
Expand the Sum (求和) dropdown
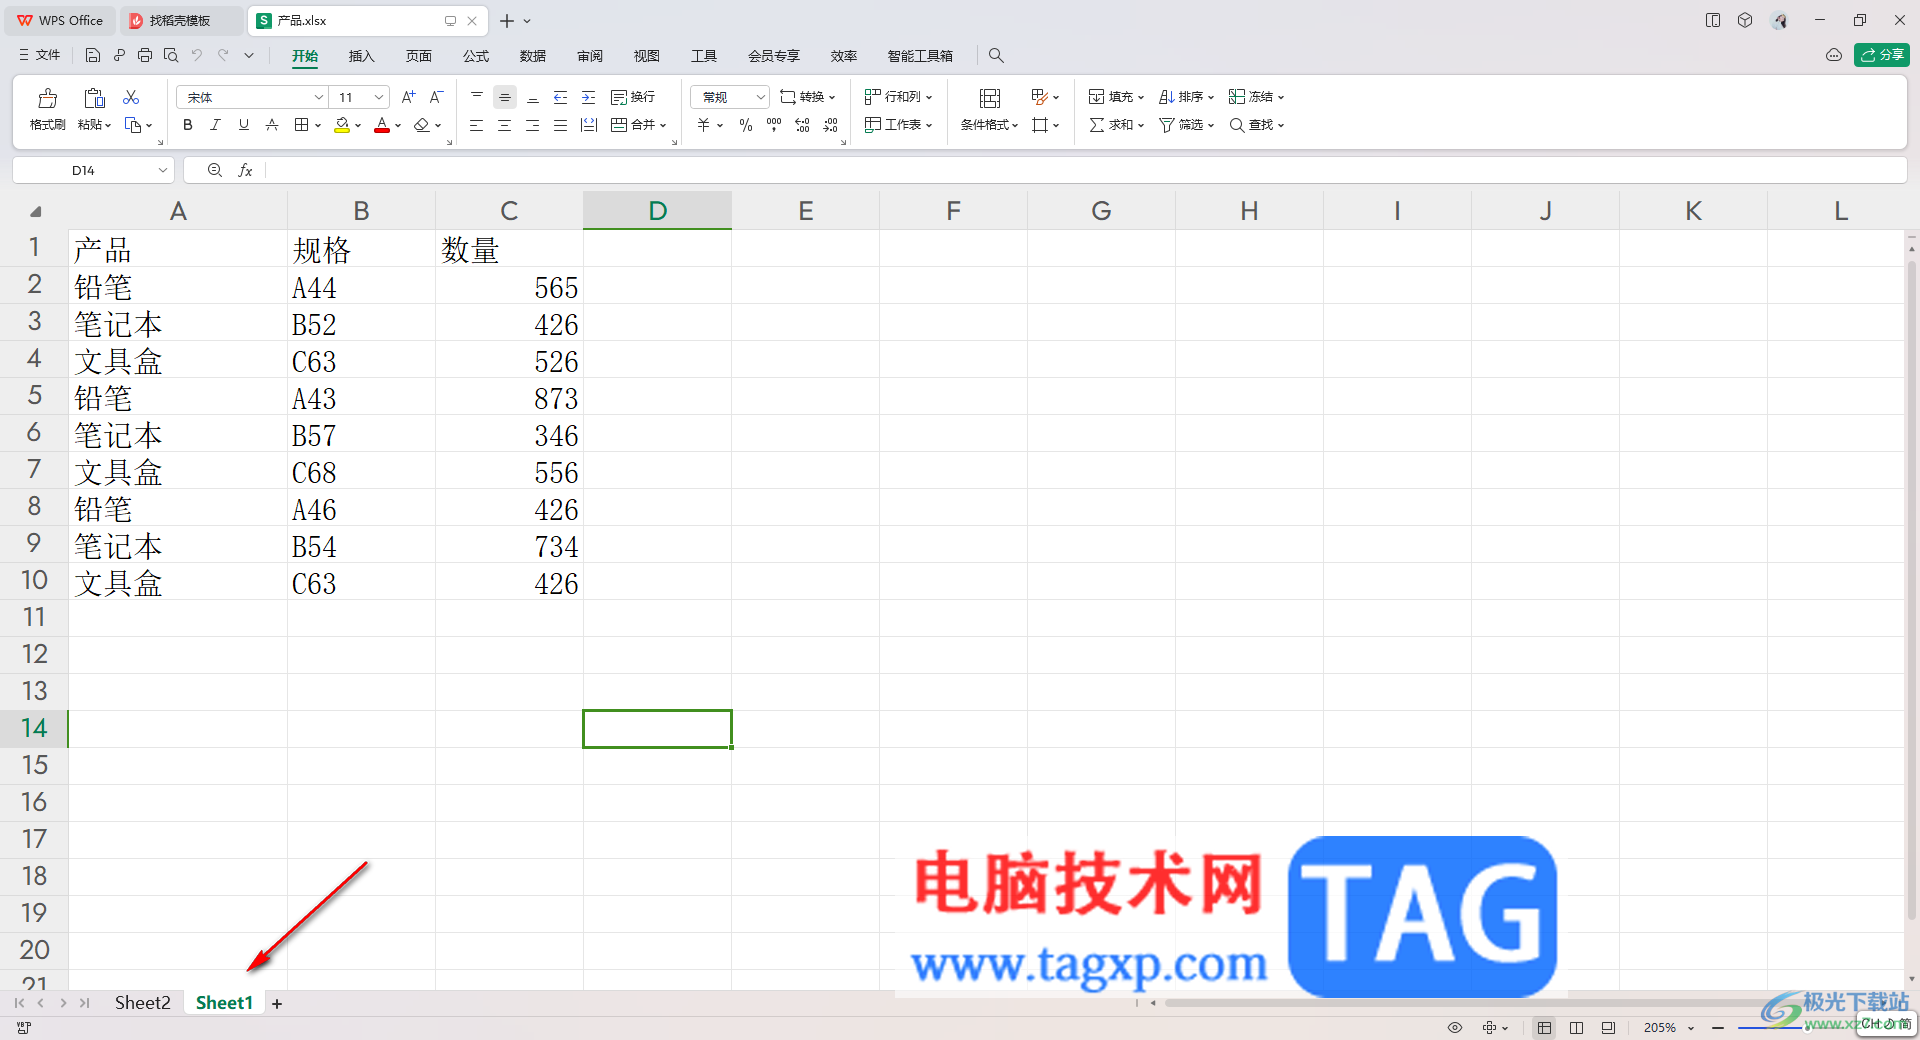point(1140,126)
